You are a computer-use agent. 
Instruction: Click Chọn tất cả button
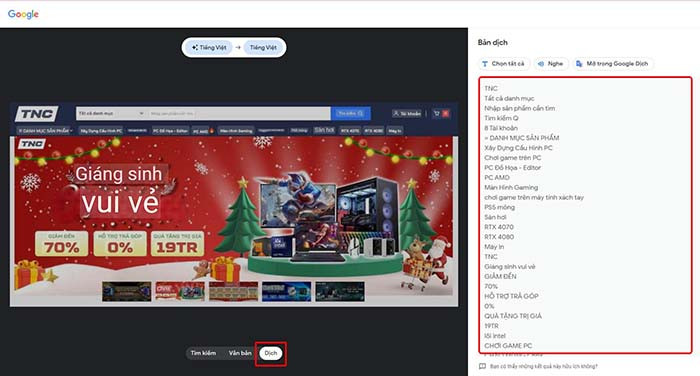coord(504,64)
